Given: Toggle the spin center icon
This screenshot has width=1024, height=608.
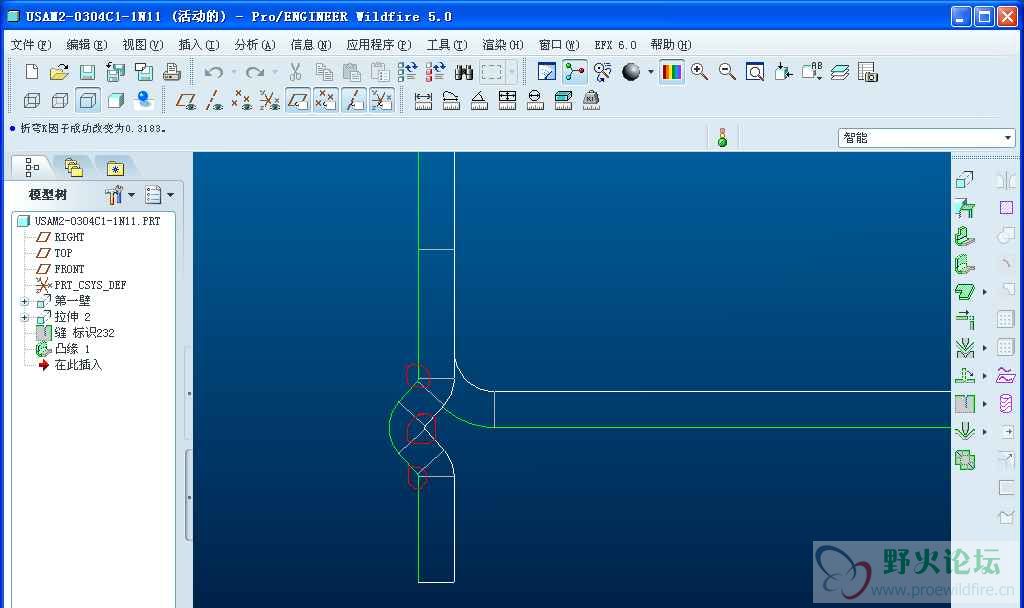Looking at the screenshot, I should tap(575, 71).
